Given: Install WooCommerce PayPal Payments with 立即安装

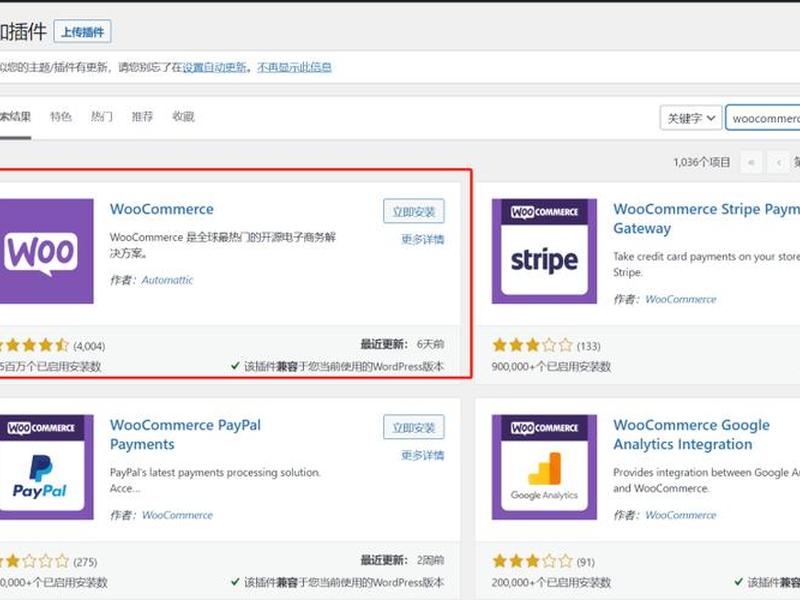Looking at the screenshot, I should coord(414,427).
